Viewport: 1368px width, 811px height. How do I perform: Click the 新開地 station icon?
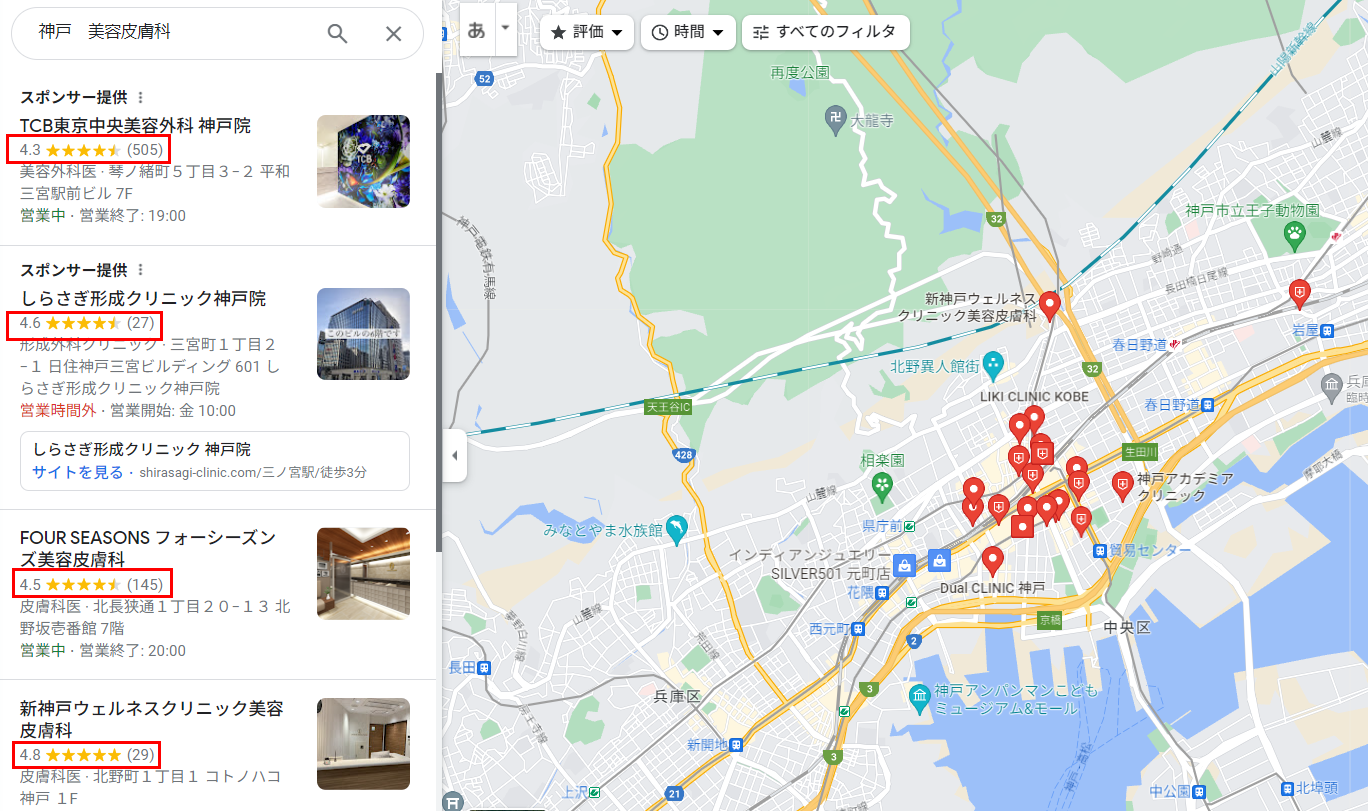tap(736, 745)
